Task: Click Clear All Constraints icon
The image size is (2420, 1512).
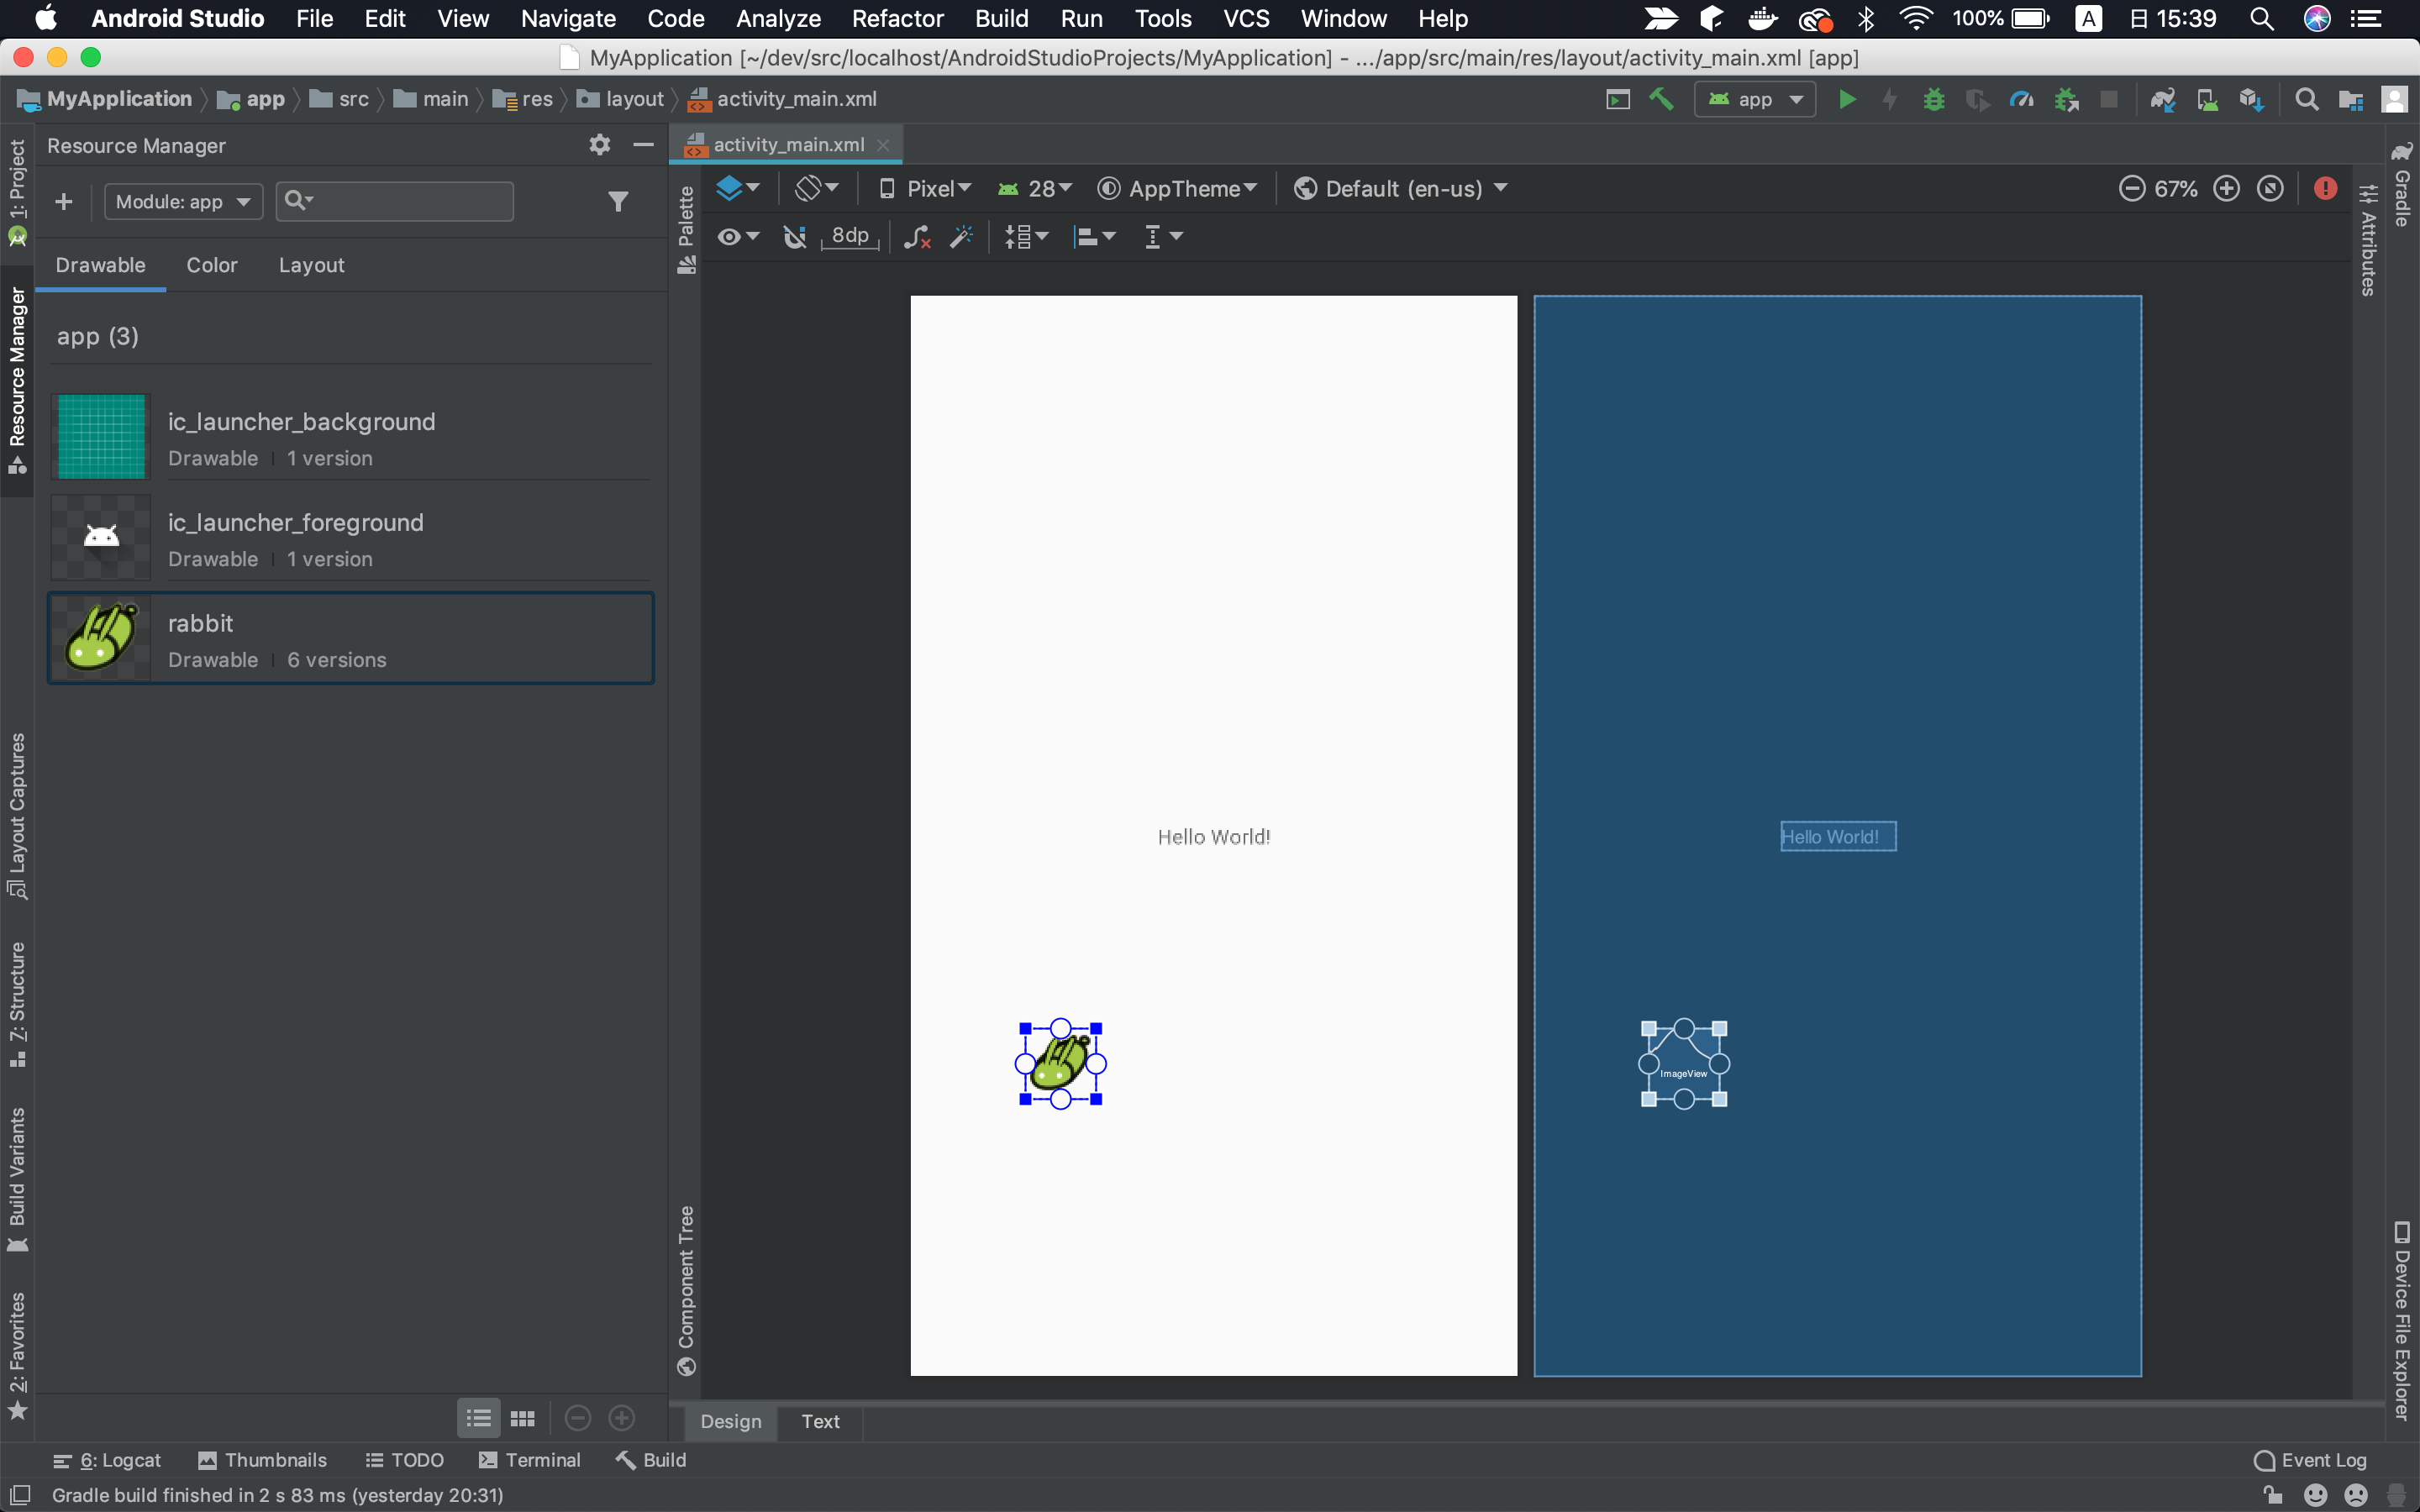Action: click(917, 237)
